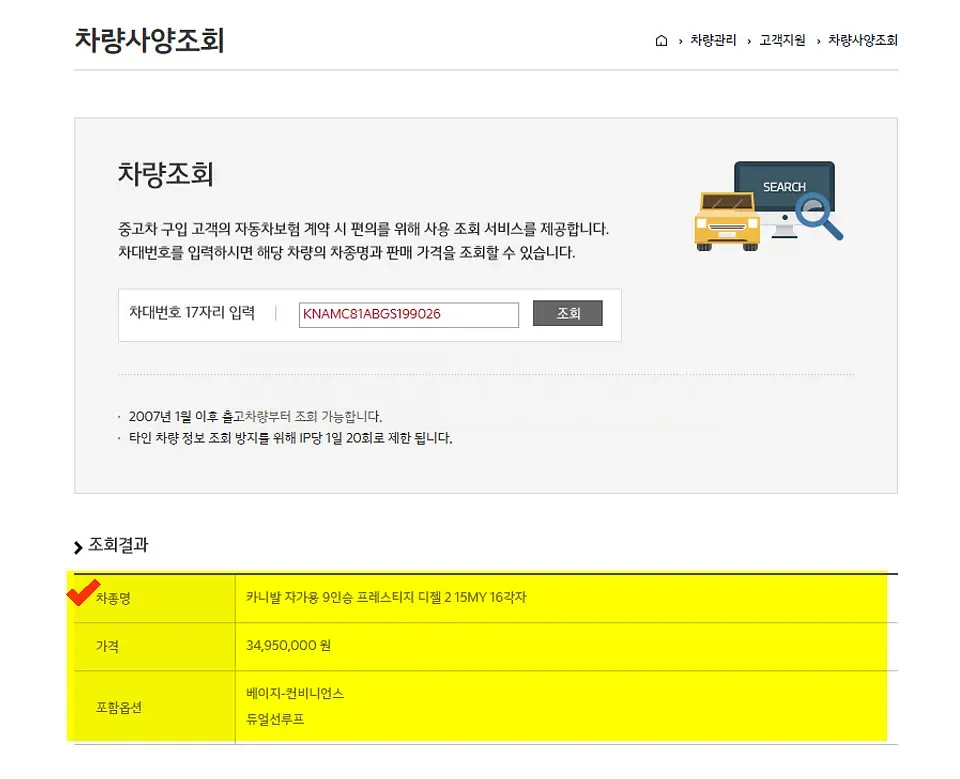Click the 2007년 1월 이후 notice line

point(255,416)
